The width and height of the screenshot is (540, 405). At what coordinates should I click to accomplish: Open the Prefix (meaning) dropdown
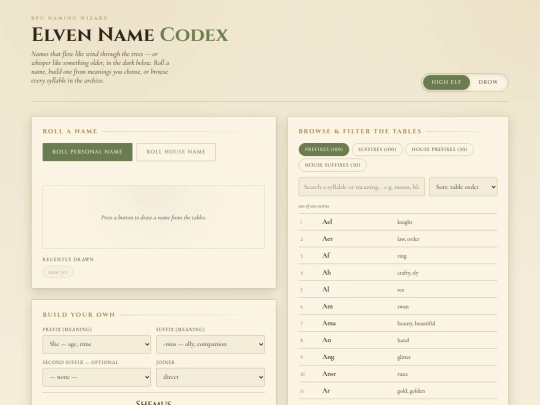pos(96,344)
